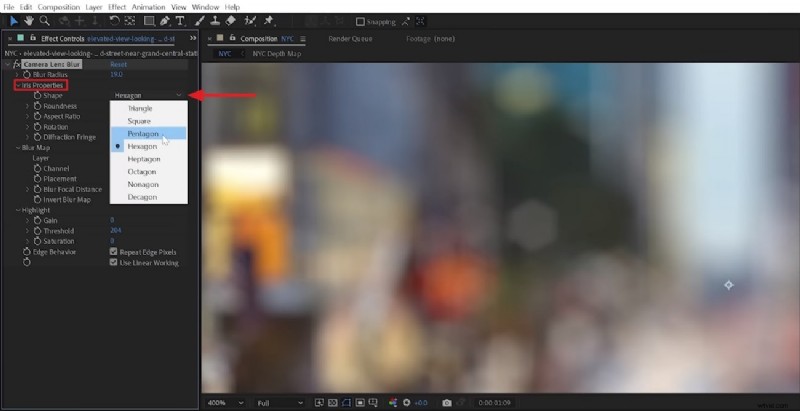Click the Threshold value 204
The height and width of the screenshot is (411, 800).
tap(115, 230)
